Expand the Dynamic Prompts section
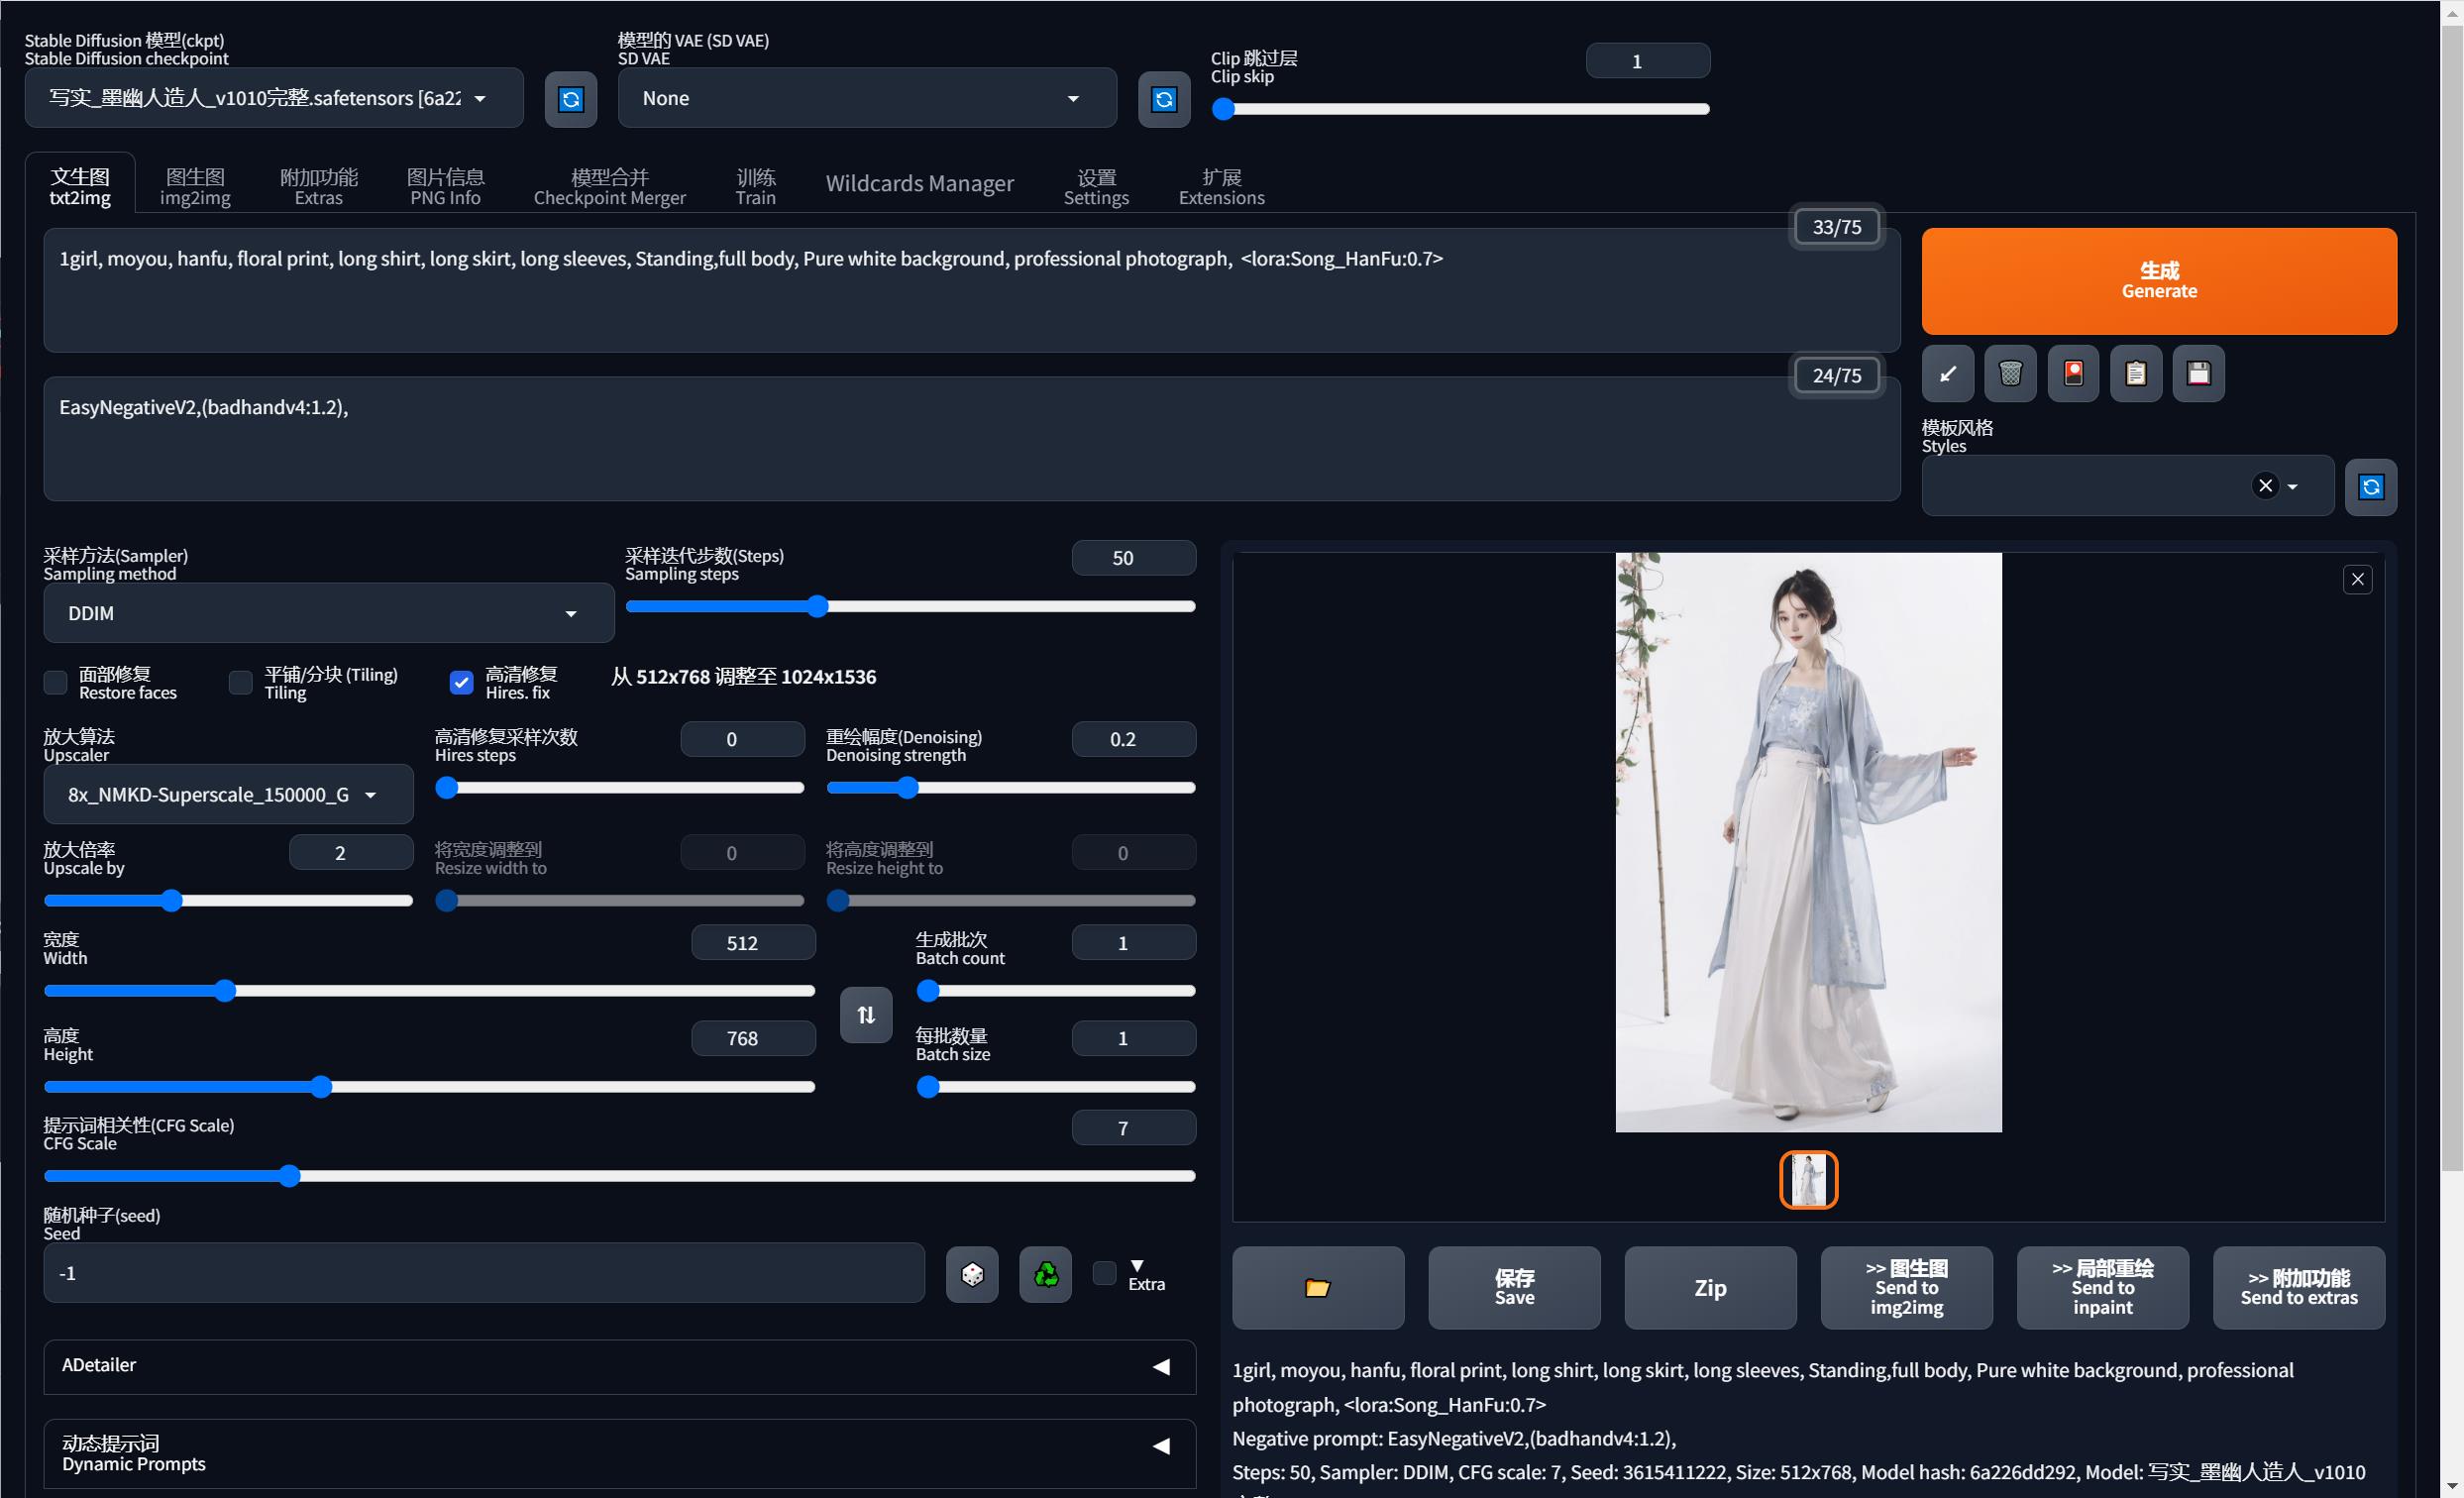This screenshot has height=1498, width=2464. tap(619, 1453)
